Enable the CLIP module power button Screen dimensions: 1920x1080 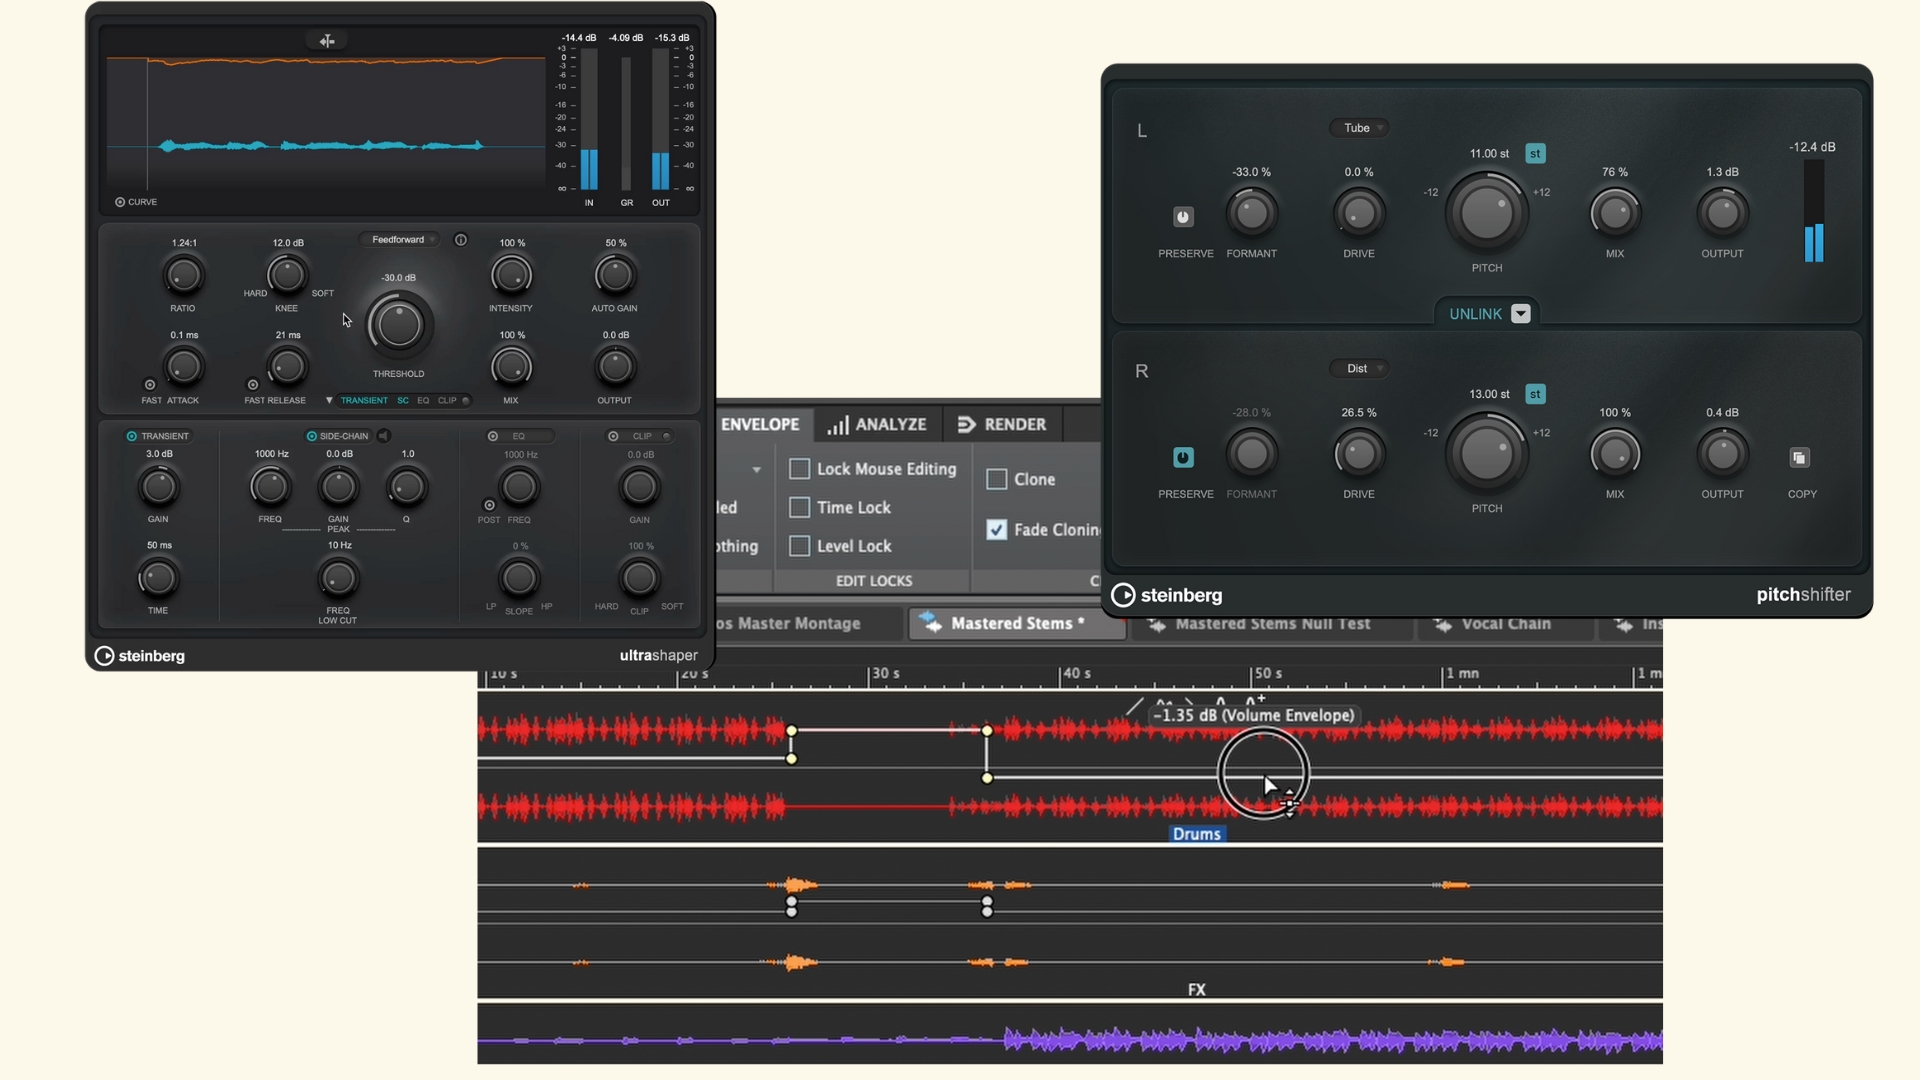613,436
